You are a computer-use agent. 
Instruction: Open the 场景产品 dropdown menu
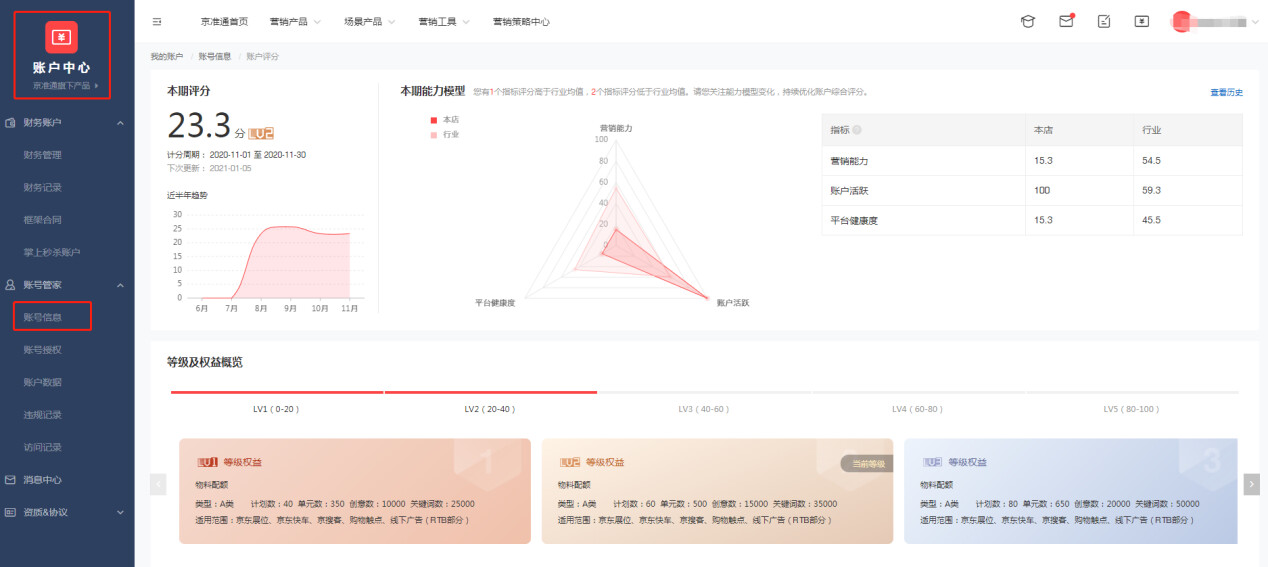point(369,21)
